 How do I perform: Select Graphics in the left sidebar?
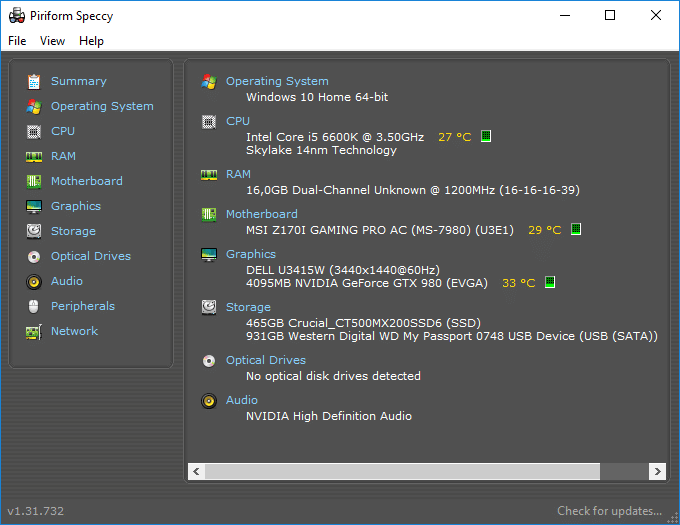(76, 206)
